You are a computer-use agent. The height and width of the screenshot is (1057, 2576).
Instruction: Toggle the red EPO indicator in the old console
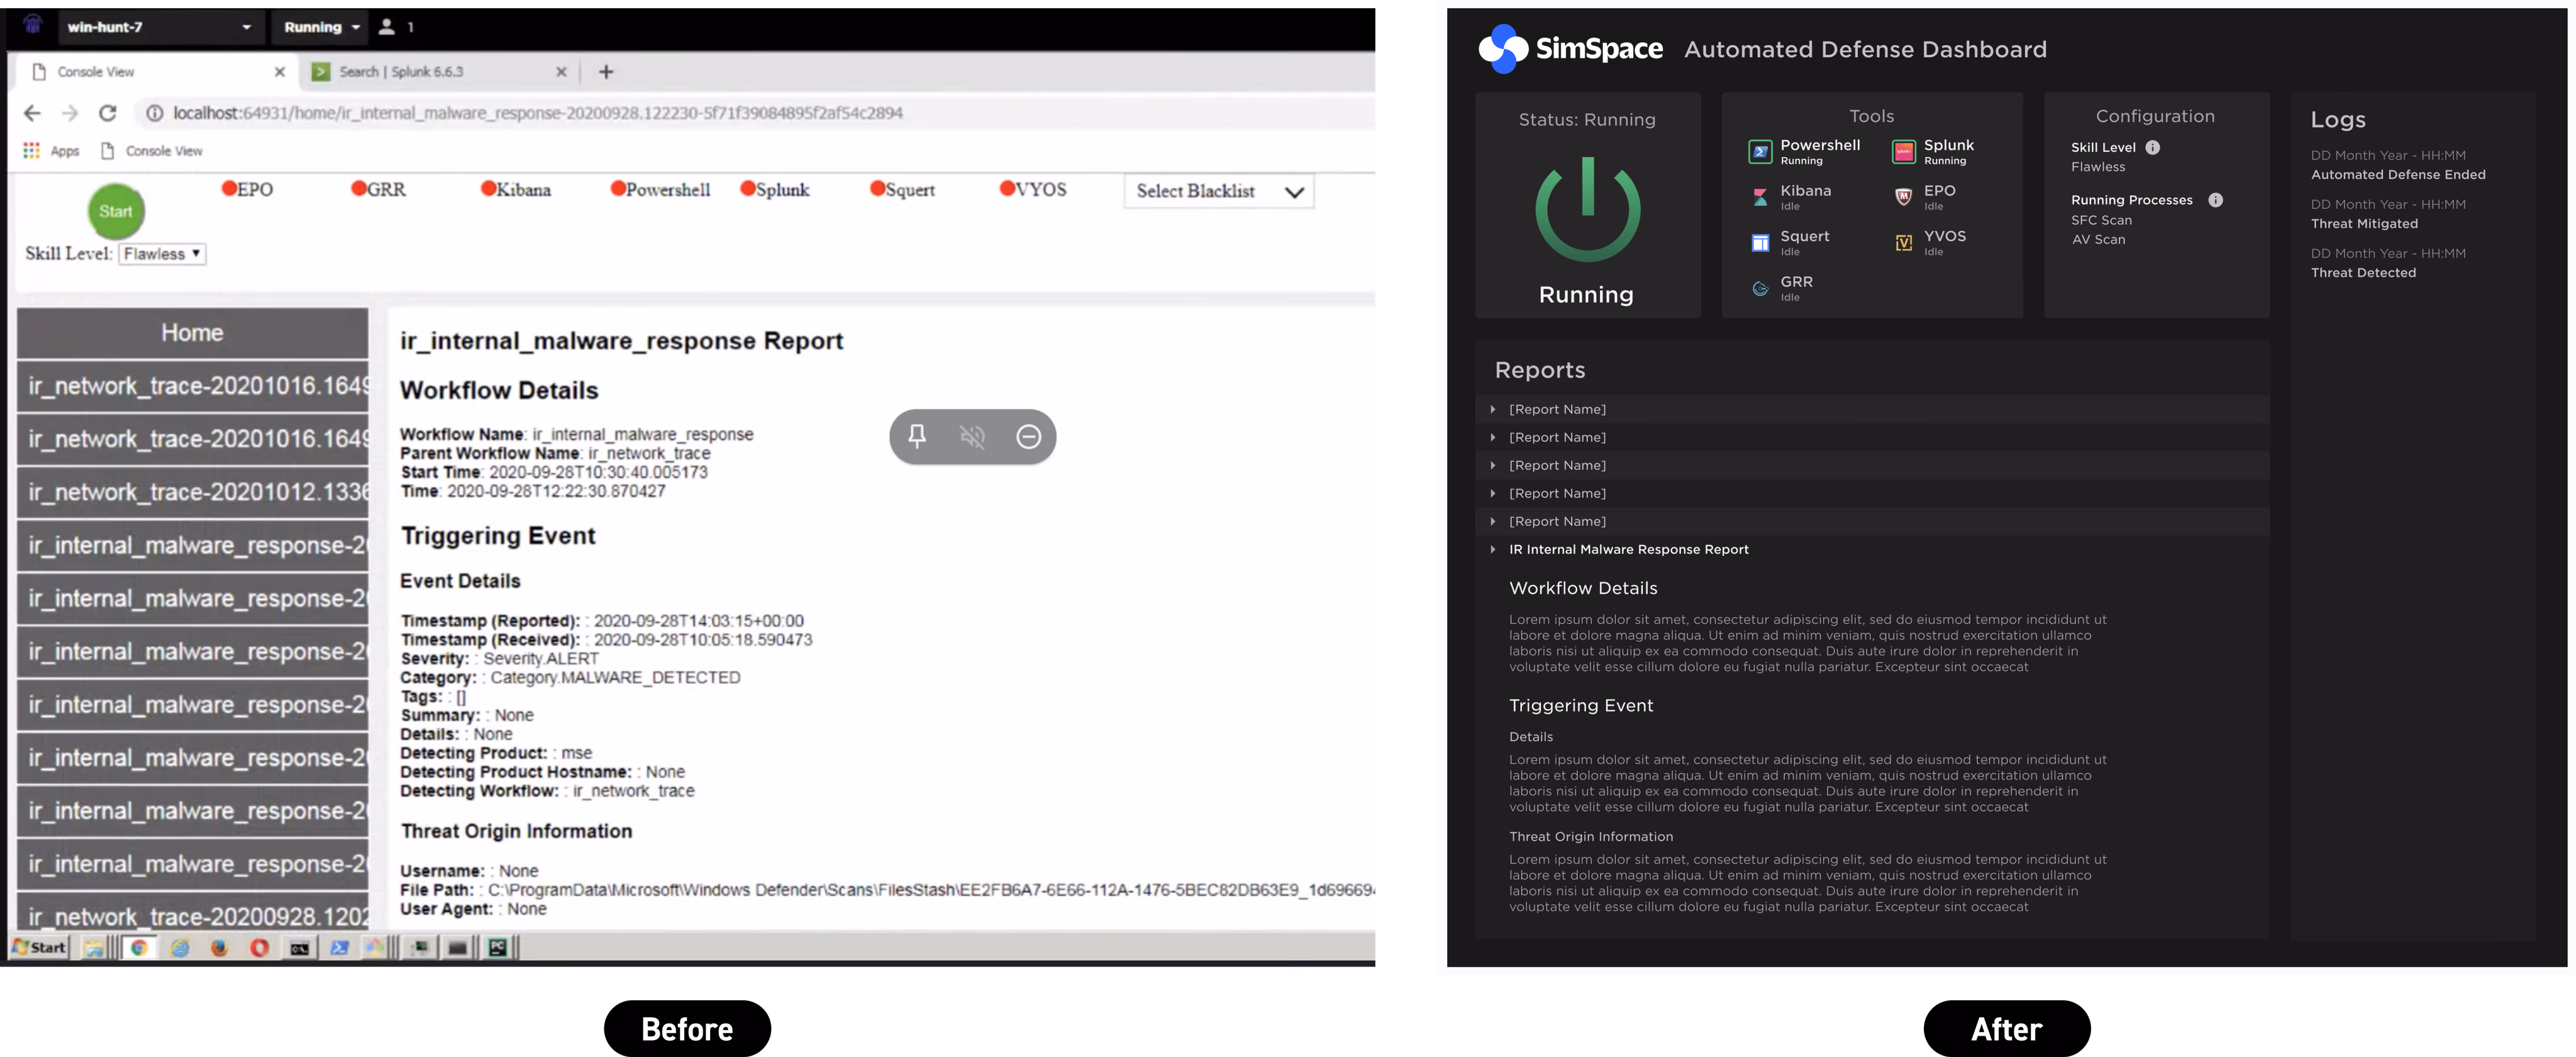(229, 188)
